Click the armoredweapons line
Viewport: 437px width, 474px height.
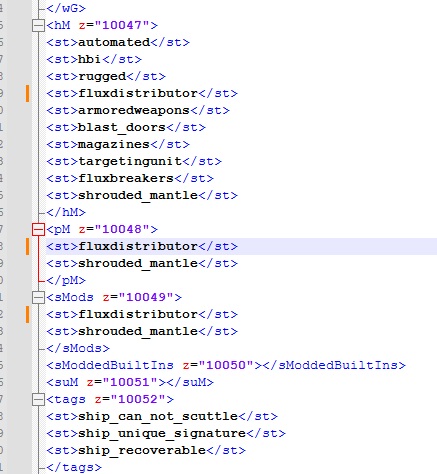point(138,110)
